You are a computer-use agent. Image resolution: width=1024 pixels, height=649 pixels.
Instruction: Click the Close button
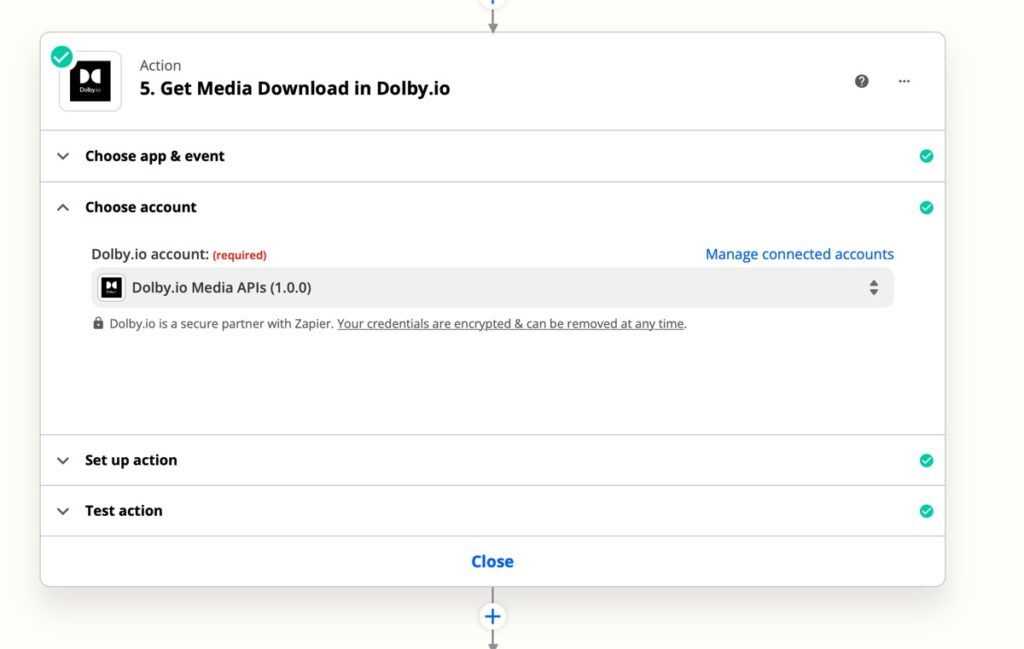tap(492, 562)
